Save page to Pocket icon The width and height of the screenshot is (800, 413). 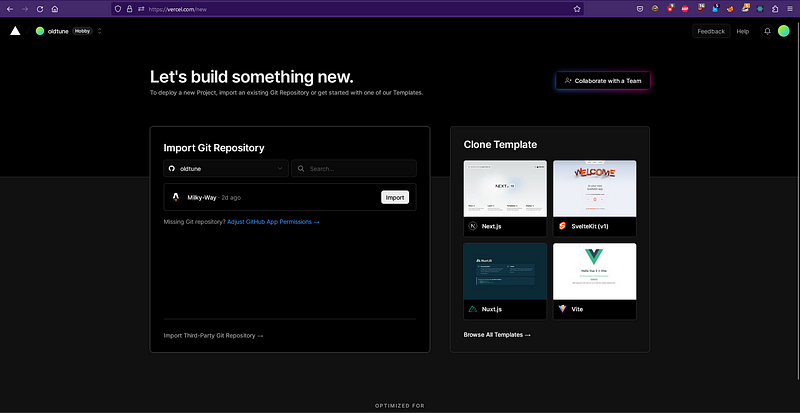[x=640, y=9]
